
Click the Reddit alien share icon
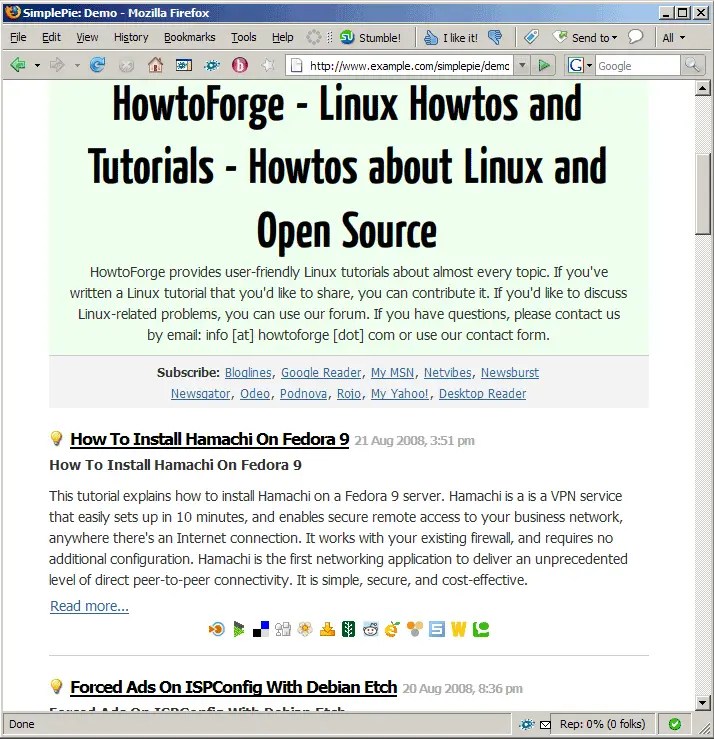[x=370, y=629]
